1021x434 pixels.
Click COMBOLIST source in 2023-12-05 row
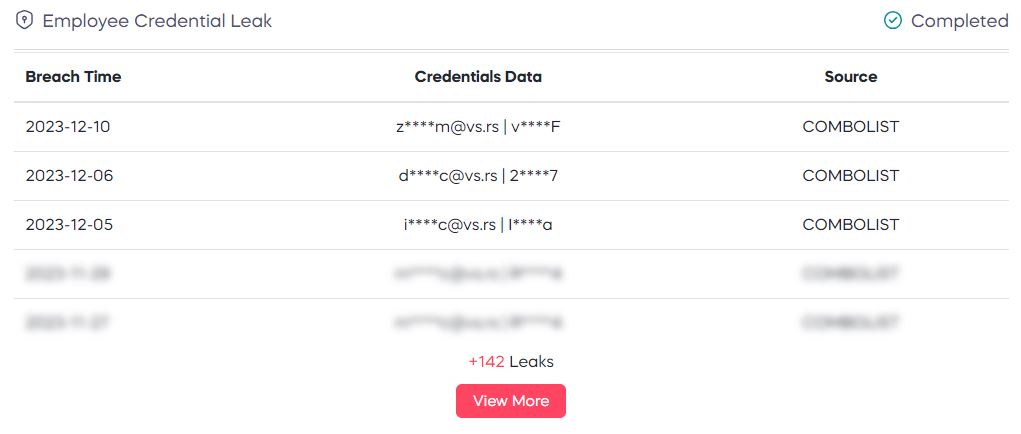[850, 224]
